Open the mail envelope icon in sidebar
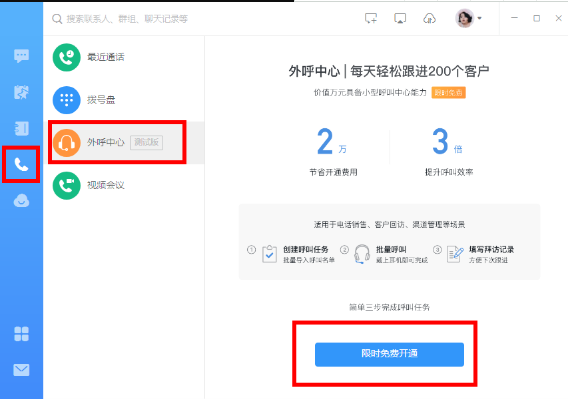Screen dimensions: 568x399 (x=21, y=370)
